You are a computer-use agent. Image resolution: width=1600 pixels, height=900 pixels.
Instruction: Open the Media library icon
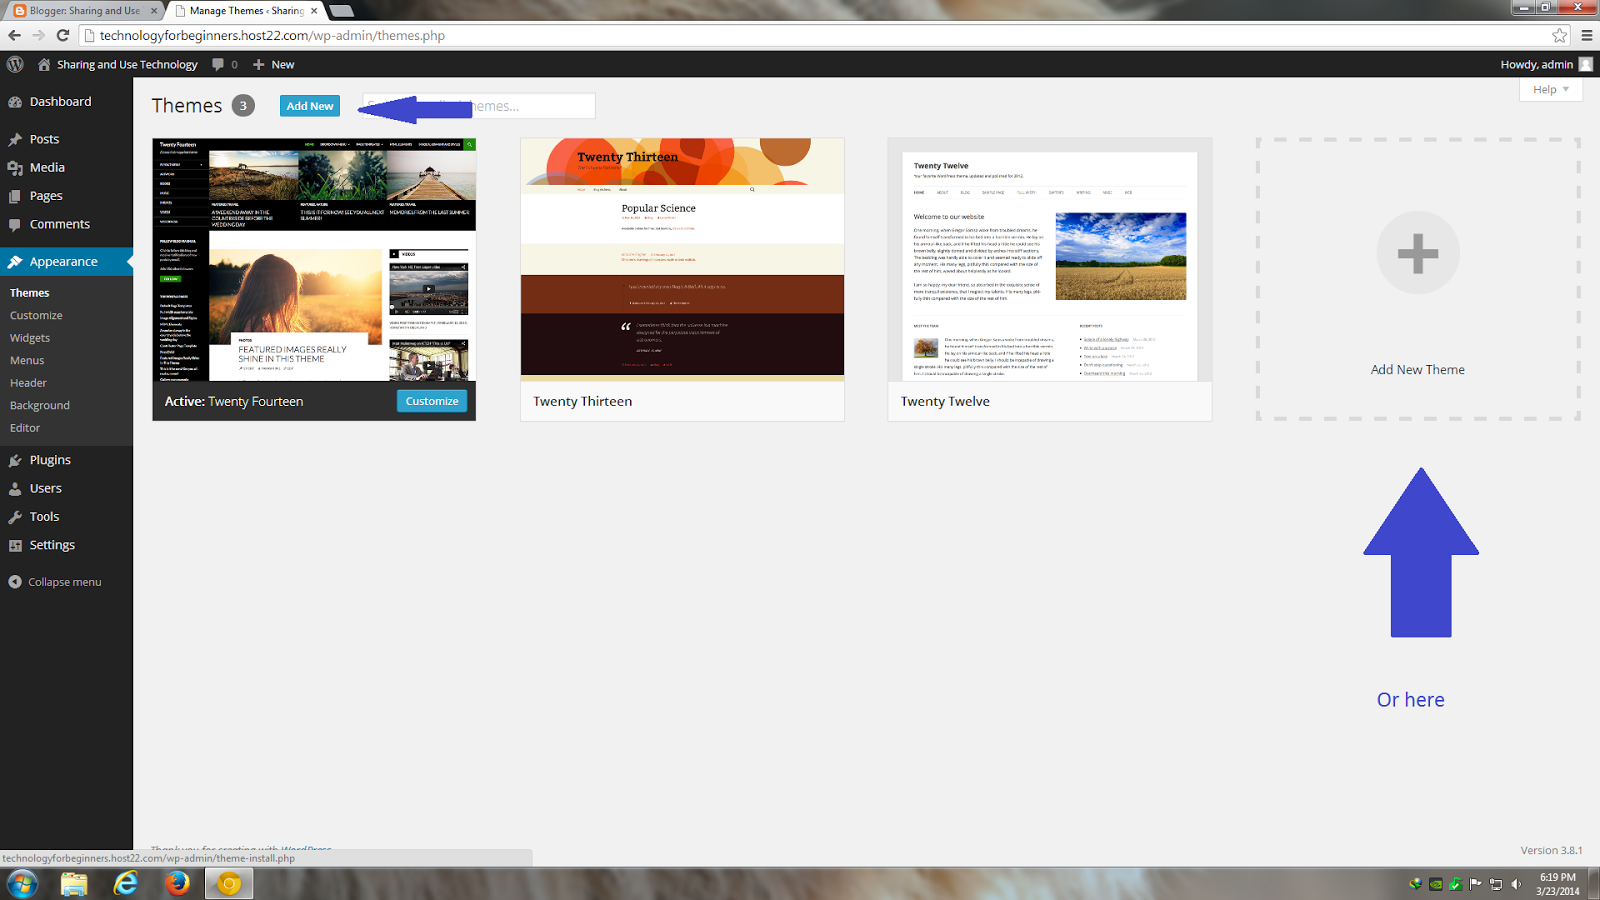[x=15, y=167]
